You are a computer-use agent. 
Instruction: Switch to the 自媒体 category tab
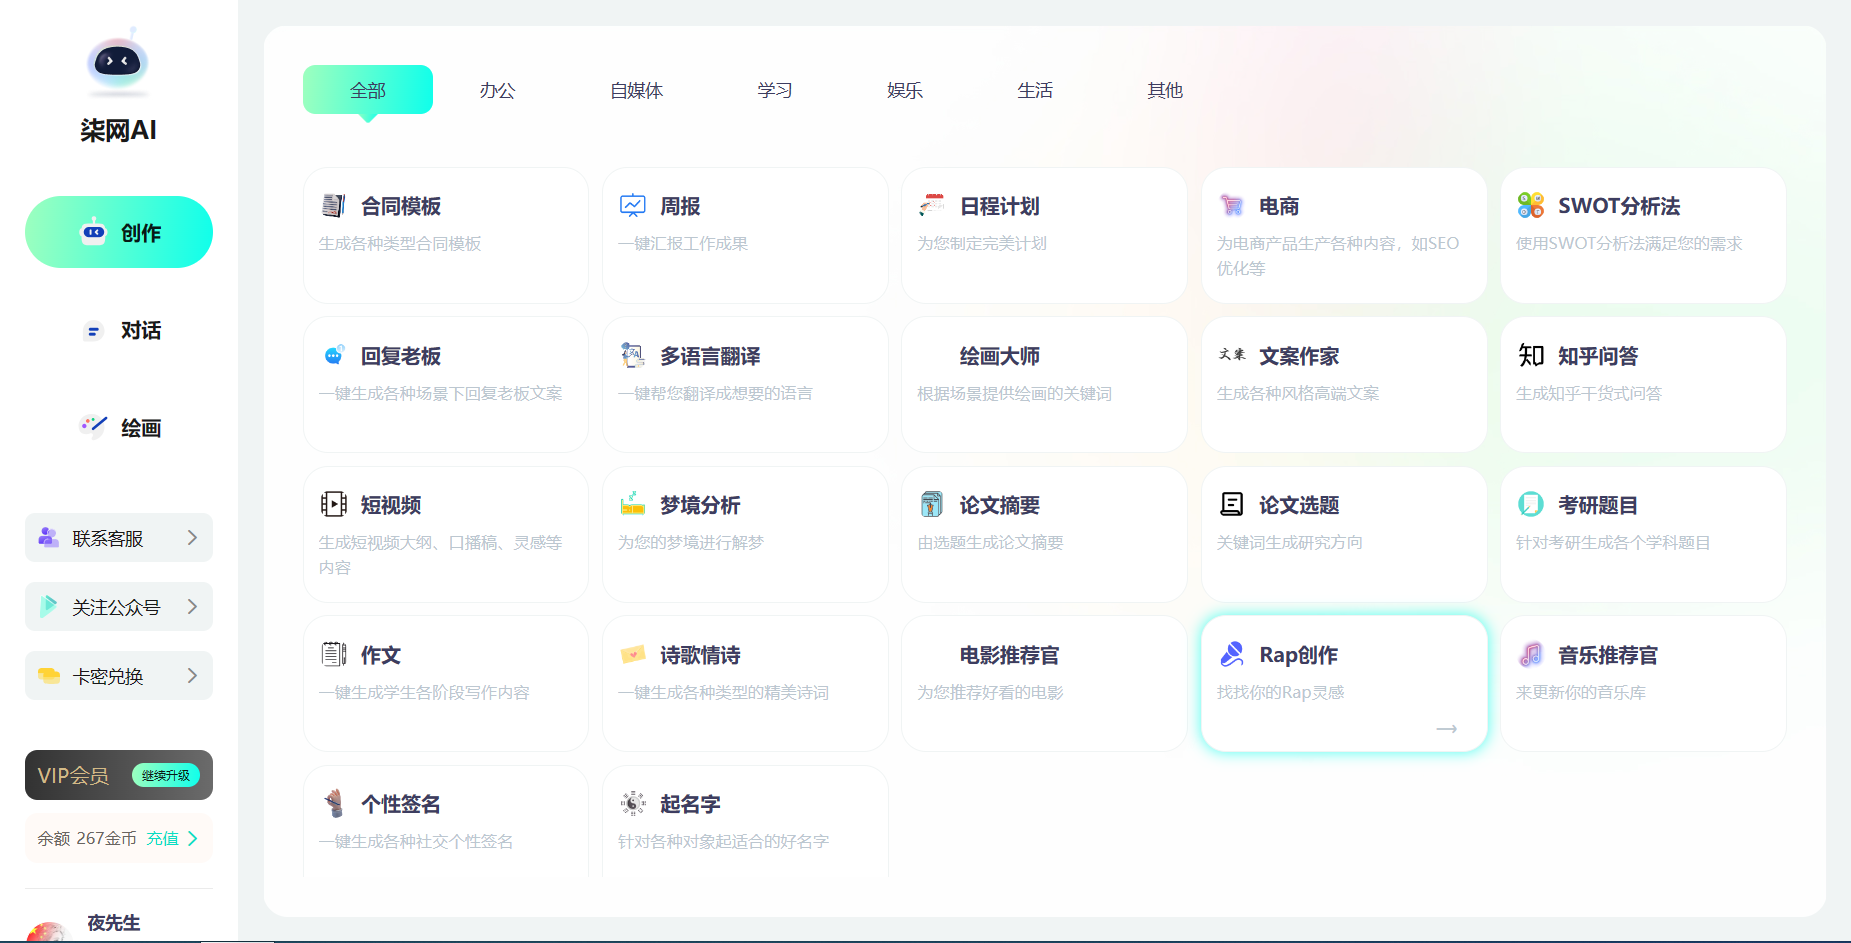(636, 91)
